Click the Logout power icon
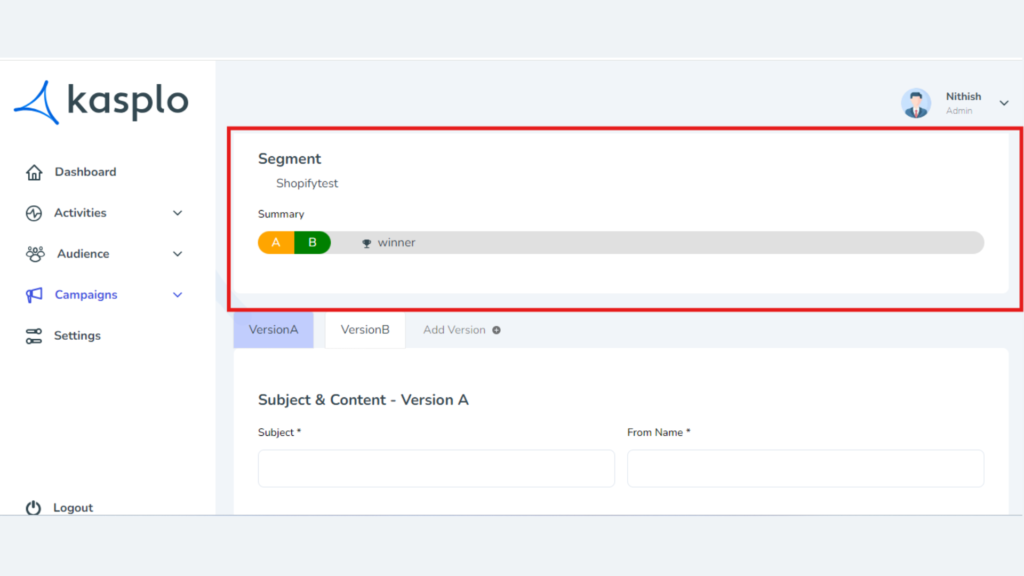The width and height of the screenshot is (1024, 576). 33,507
